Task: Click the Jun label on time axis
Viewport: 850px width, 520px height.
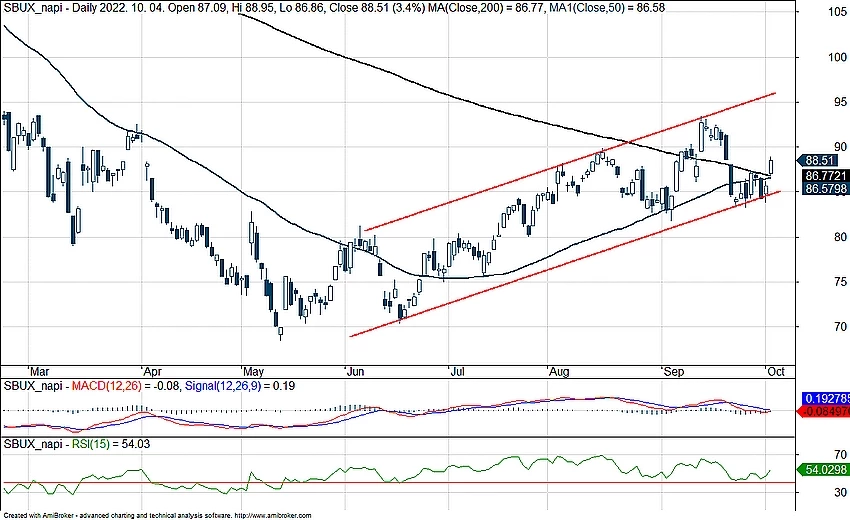Action: [355, 372]
